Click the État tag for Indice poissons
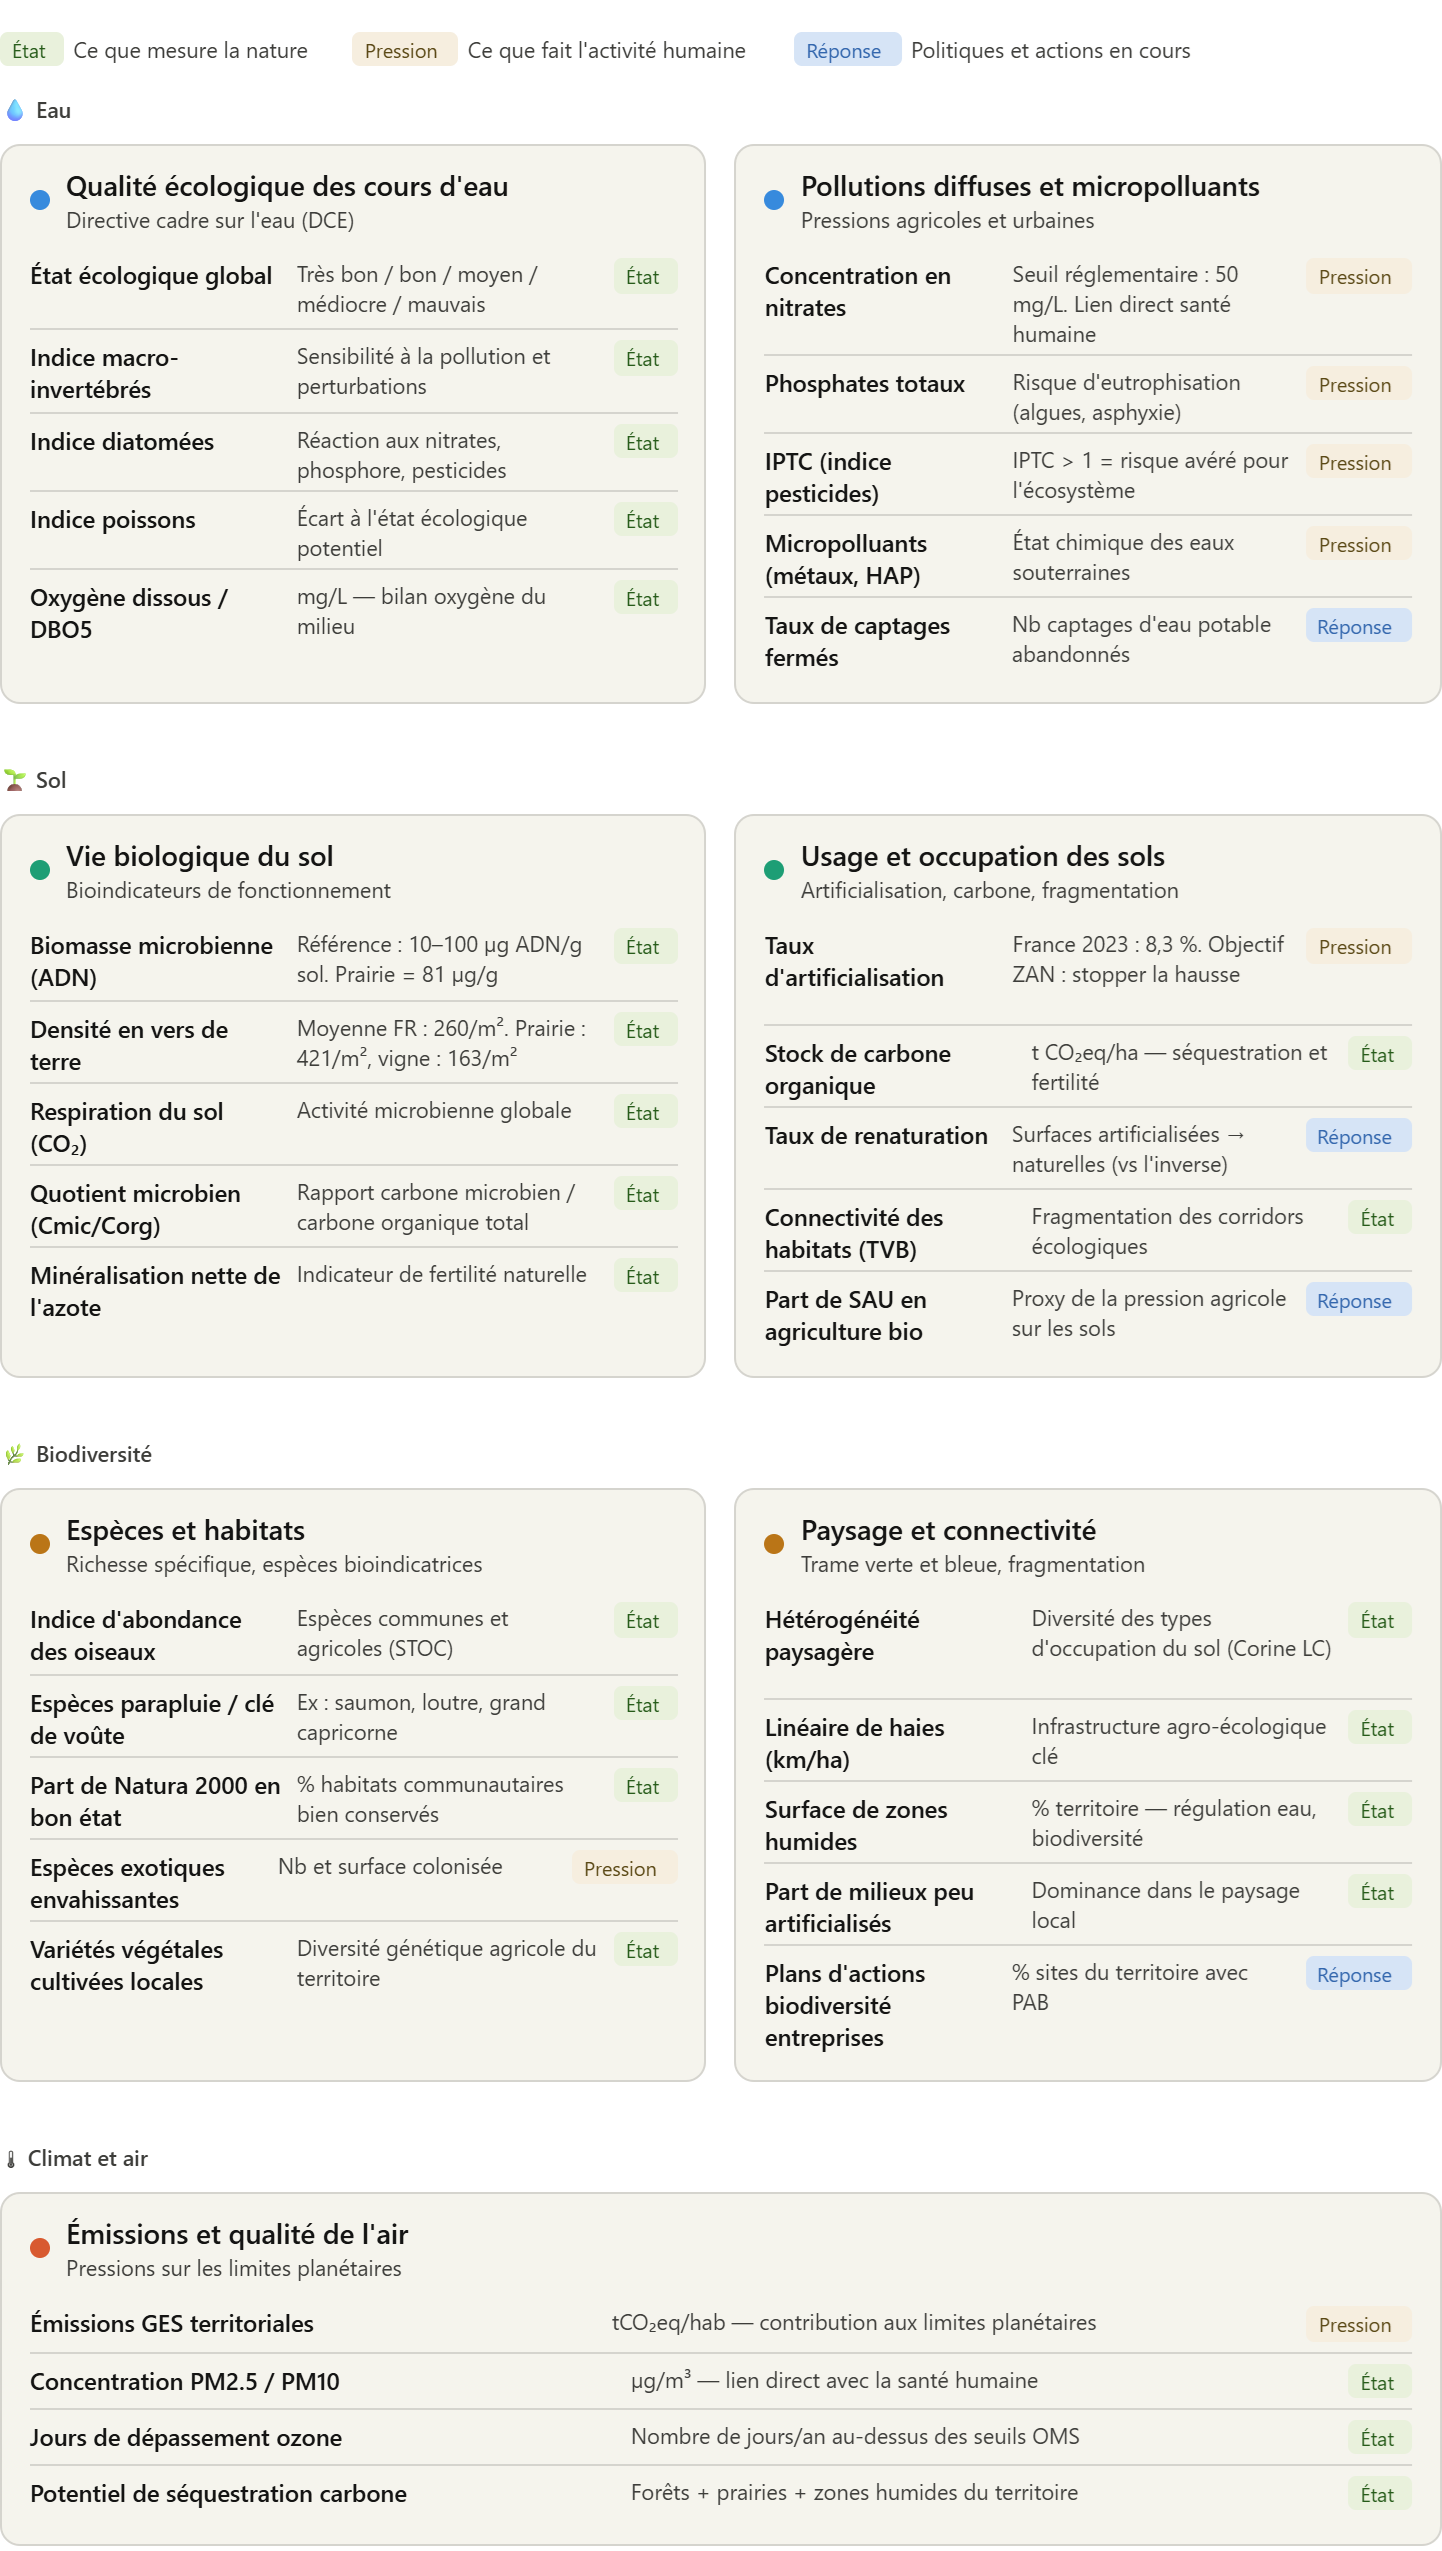 (x=642, y=521)
